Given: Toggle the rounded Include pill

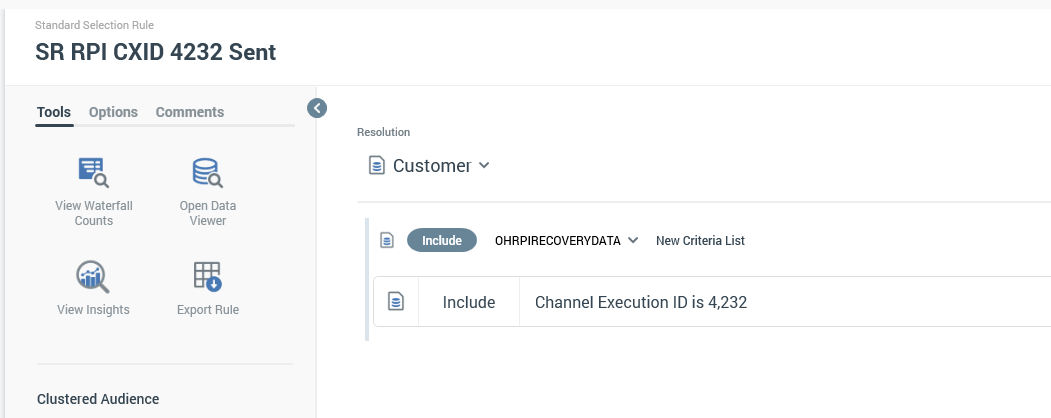Looking at the screenshot, I should (441, 241).
